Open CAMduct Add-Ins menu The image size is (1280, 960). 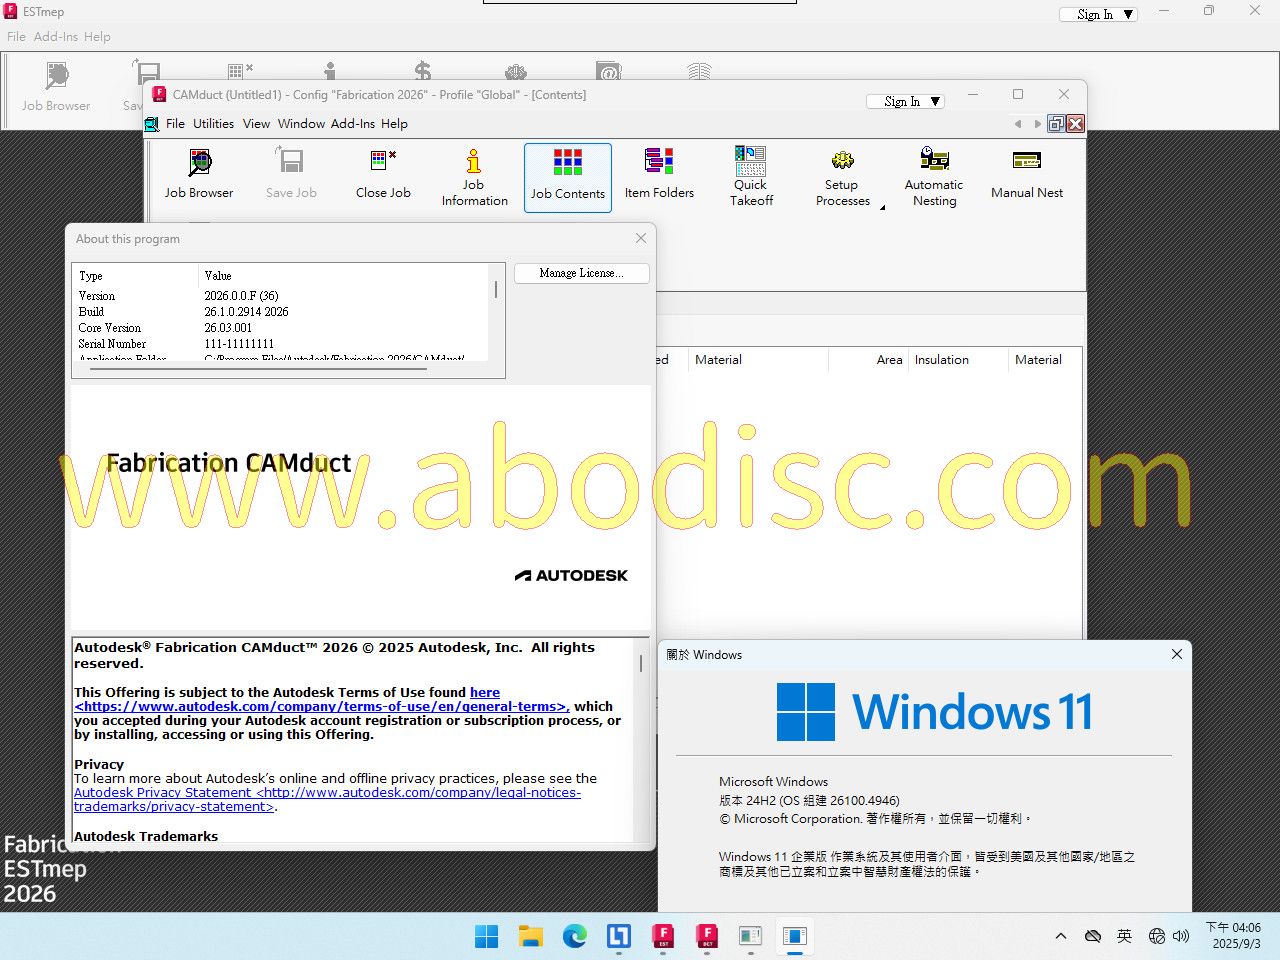pos(353,124)
